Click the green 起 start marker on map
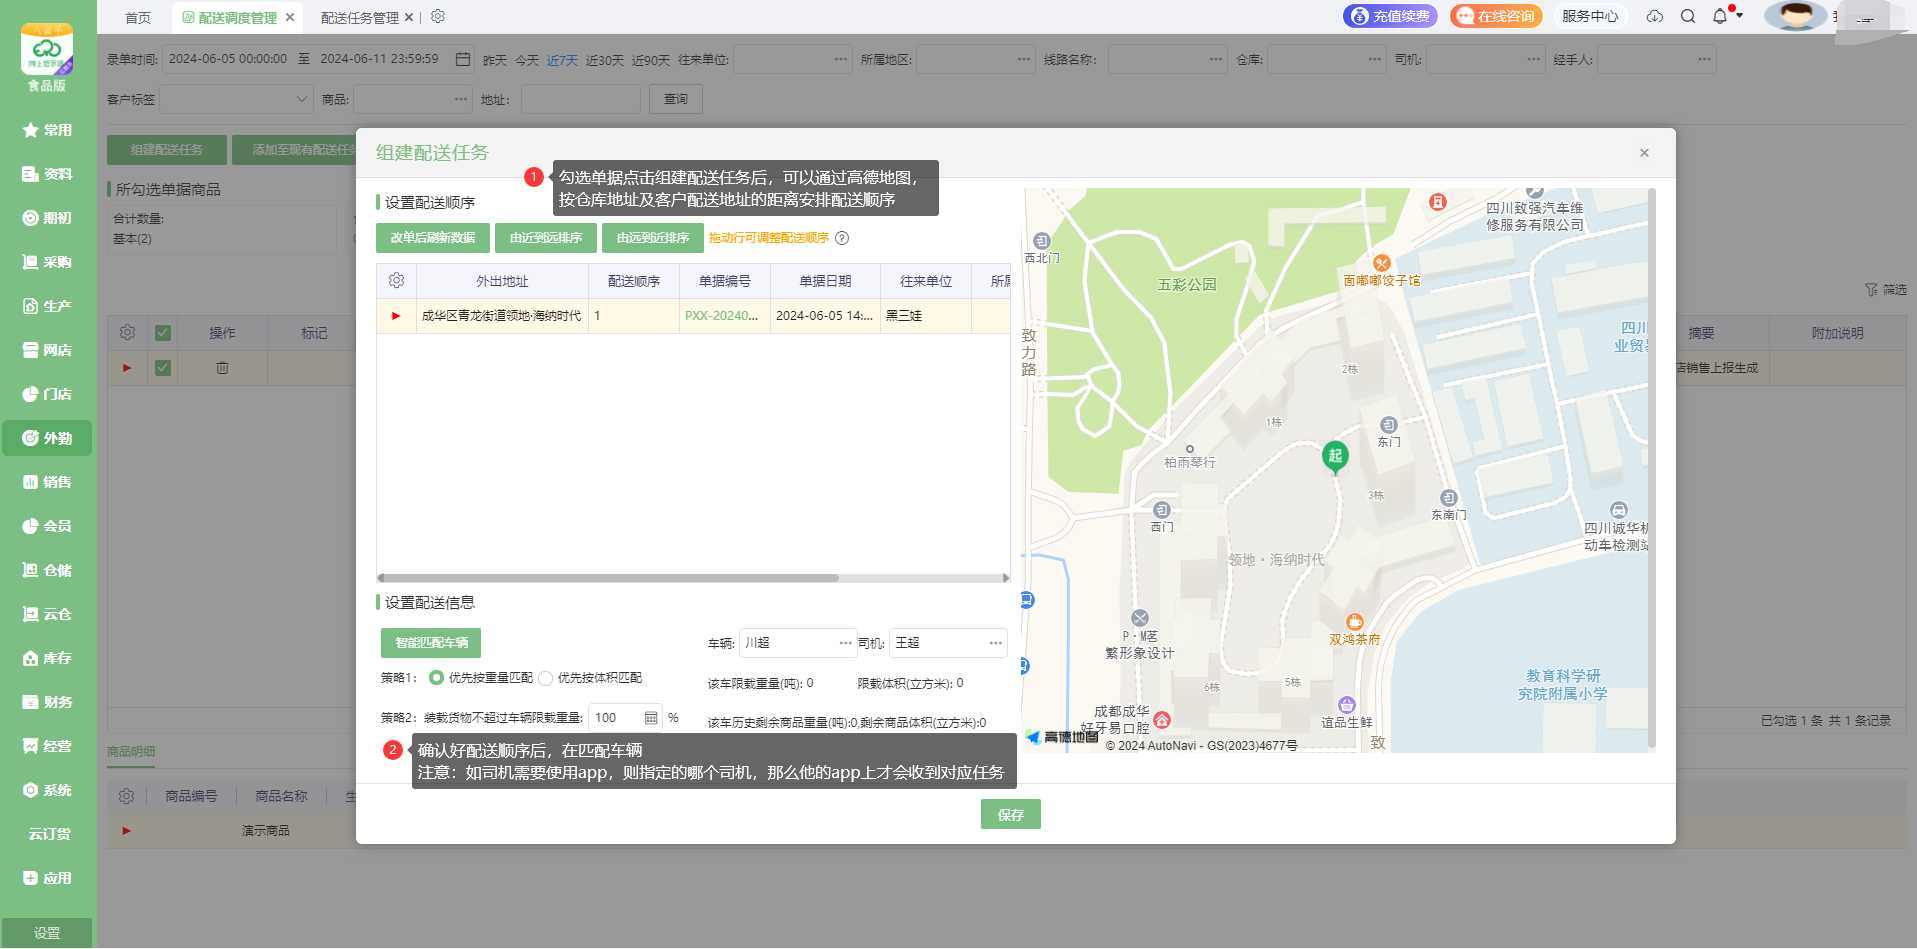Image resolution: width=1917 pixels, height=949 pixels. click(1335, 457)
